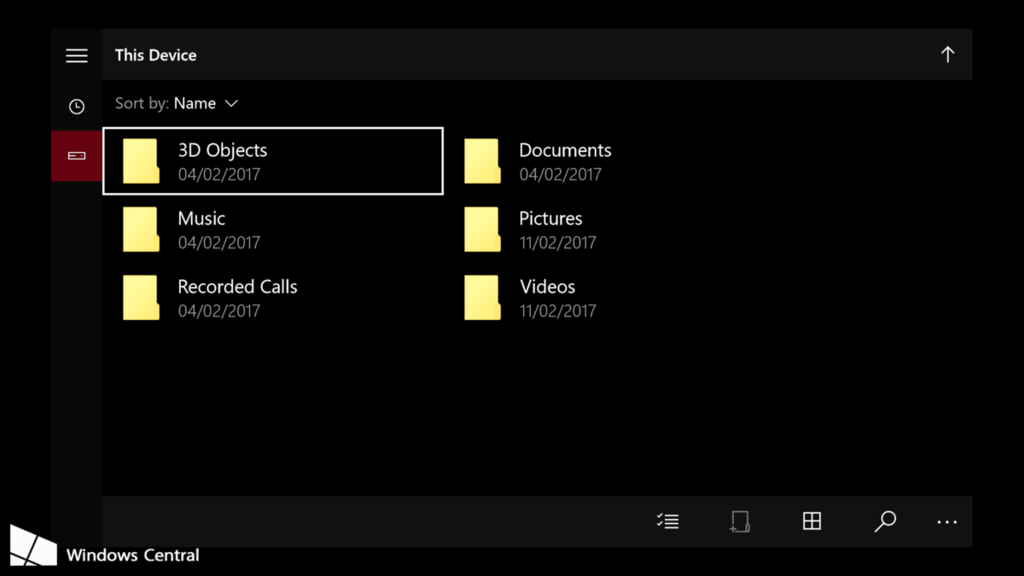1024x576 pixels.
Task: Open the More options ellipsis menu
Action: tap(946, 521)
